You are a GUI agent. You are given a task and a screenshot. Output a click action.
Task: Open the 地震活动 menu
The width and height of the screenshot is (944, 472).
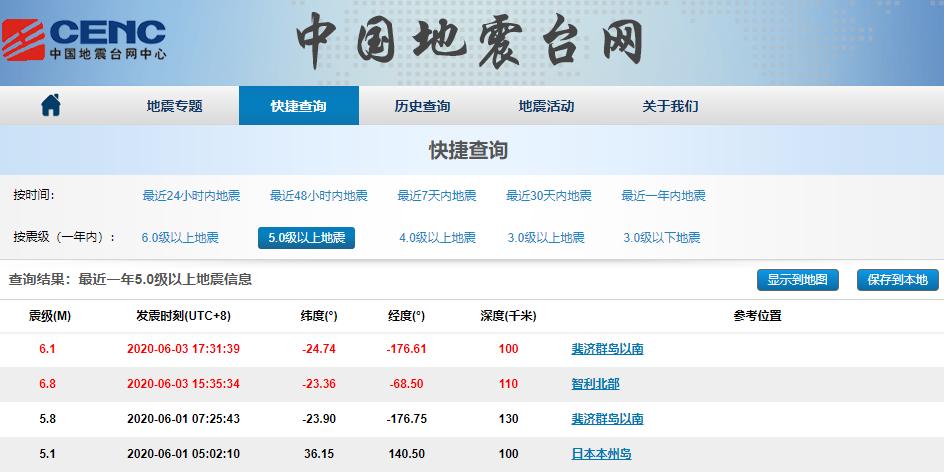[546, 107]
